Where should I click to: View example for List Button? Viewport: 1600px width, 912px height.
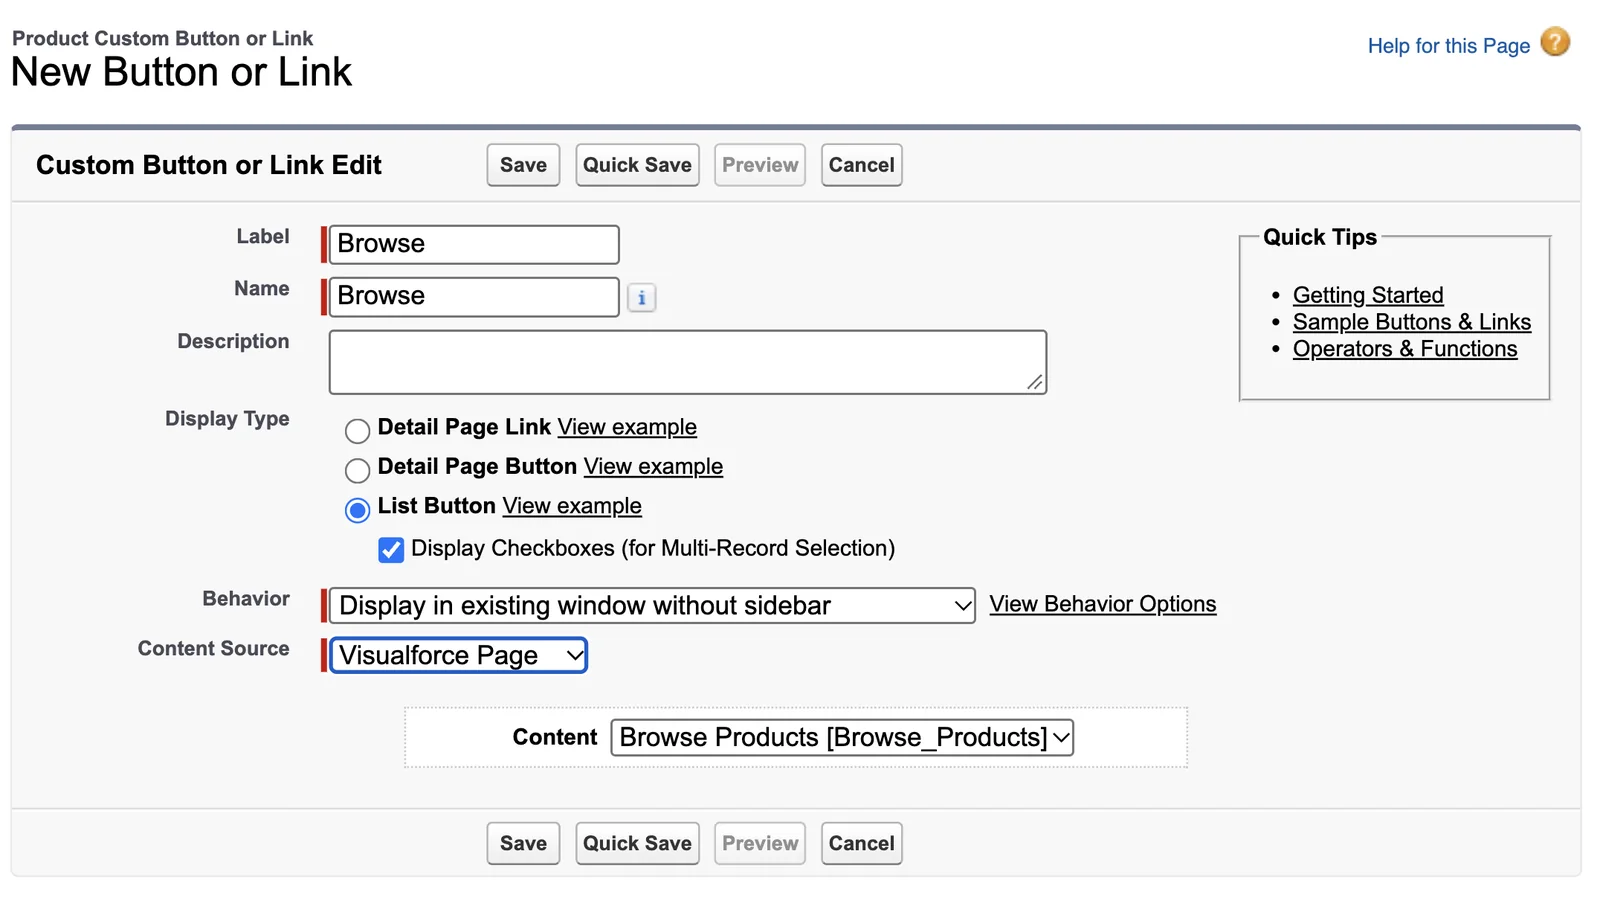pos(572,506)
